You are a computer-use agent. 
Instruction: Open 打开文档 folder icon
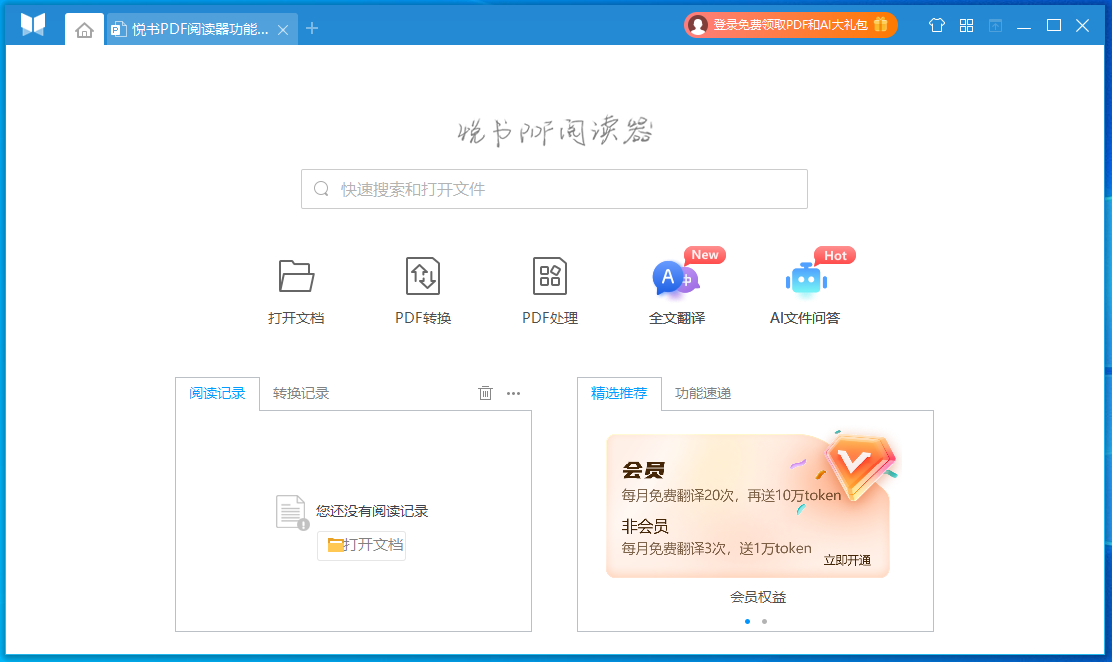coord(296,276)
